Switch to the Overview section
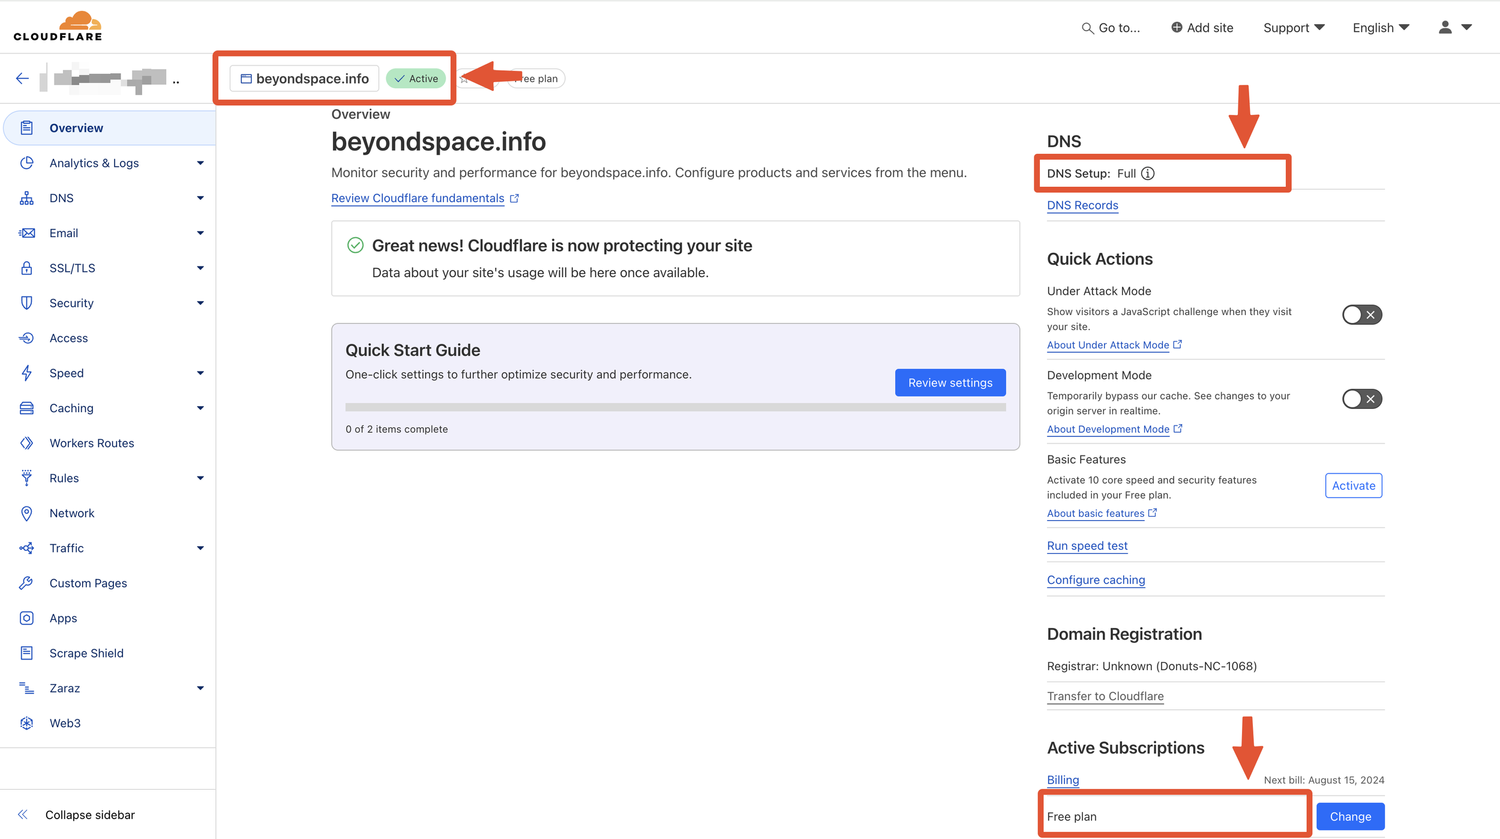The width and height of the screenshot is (1500, 839). coord(76,128)
